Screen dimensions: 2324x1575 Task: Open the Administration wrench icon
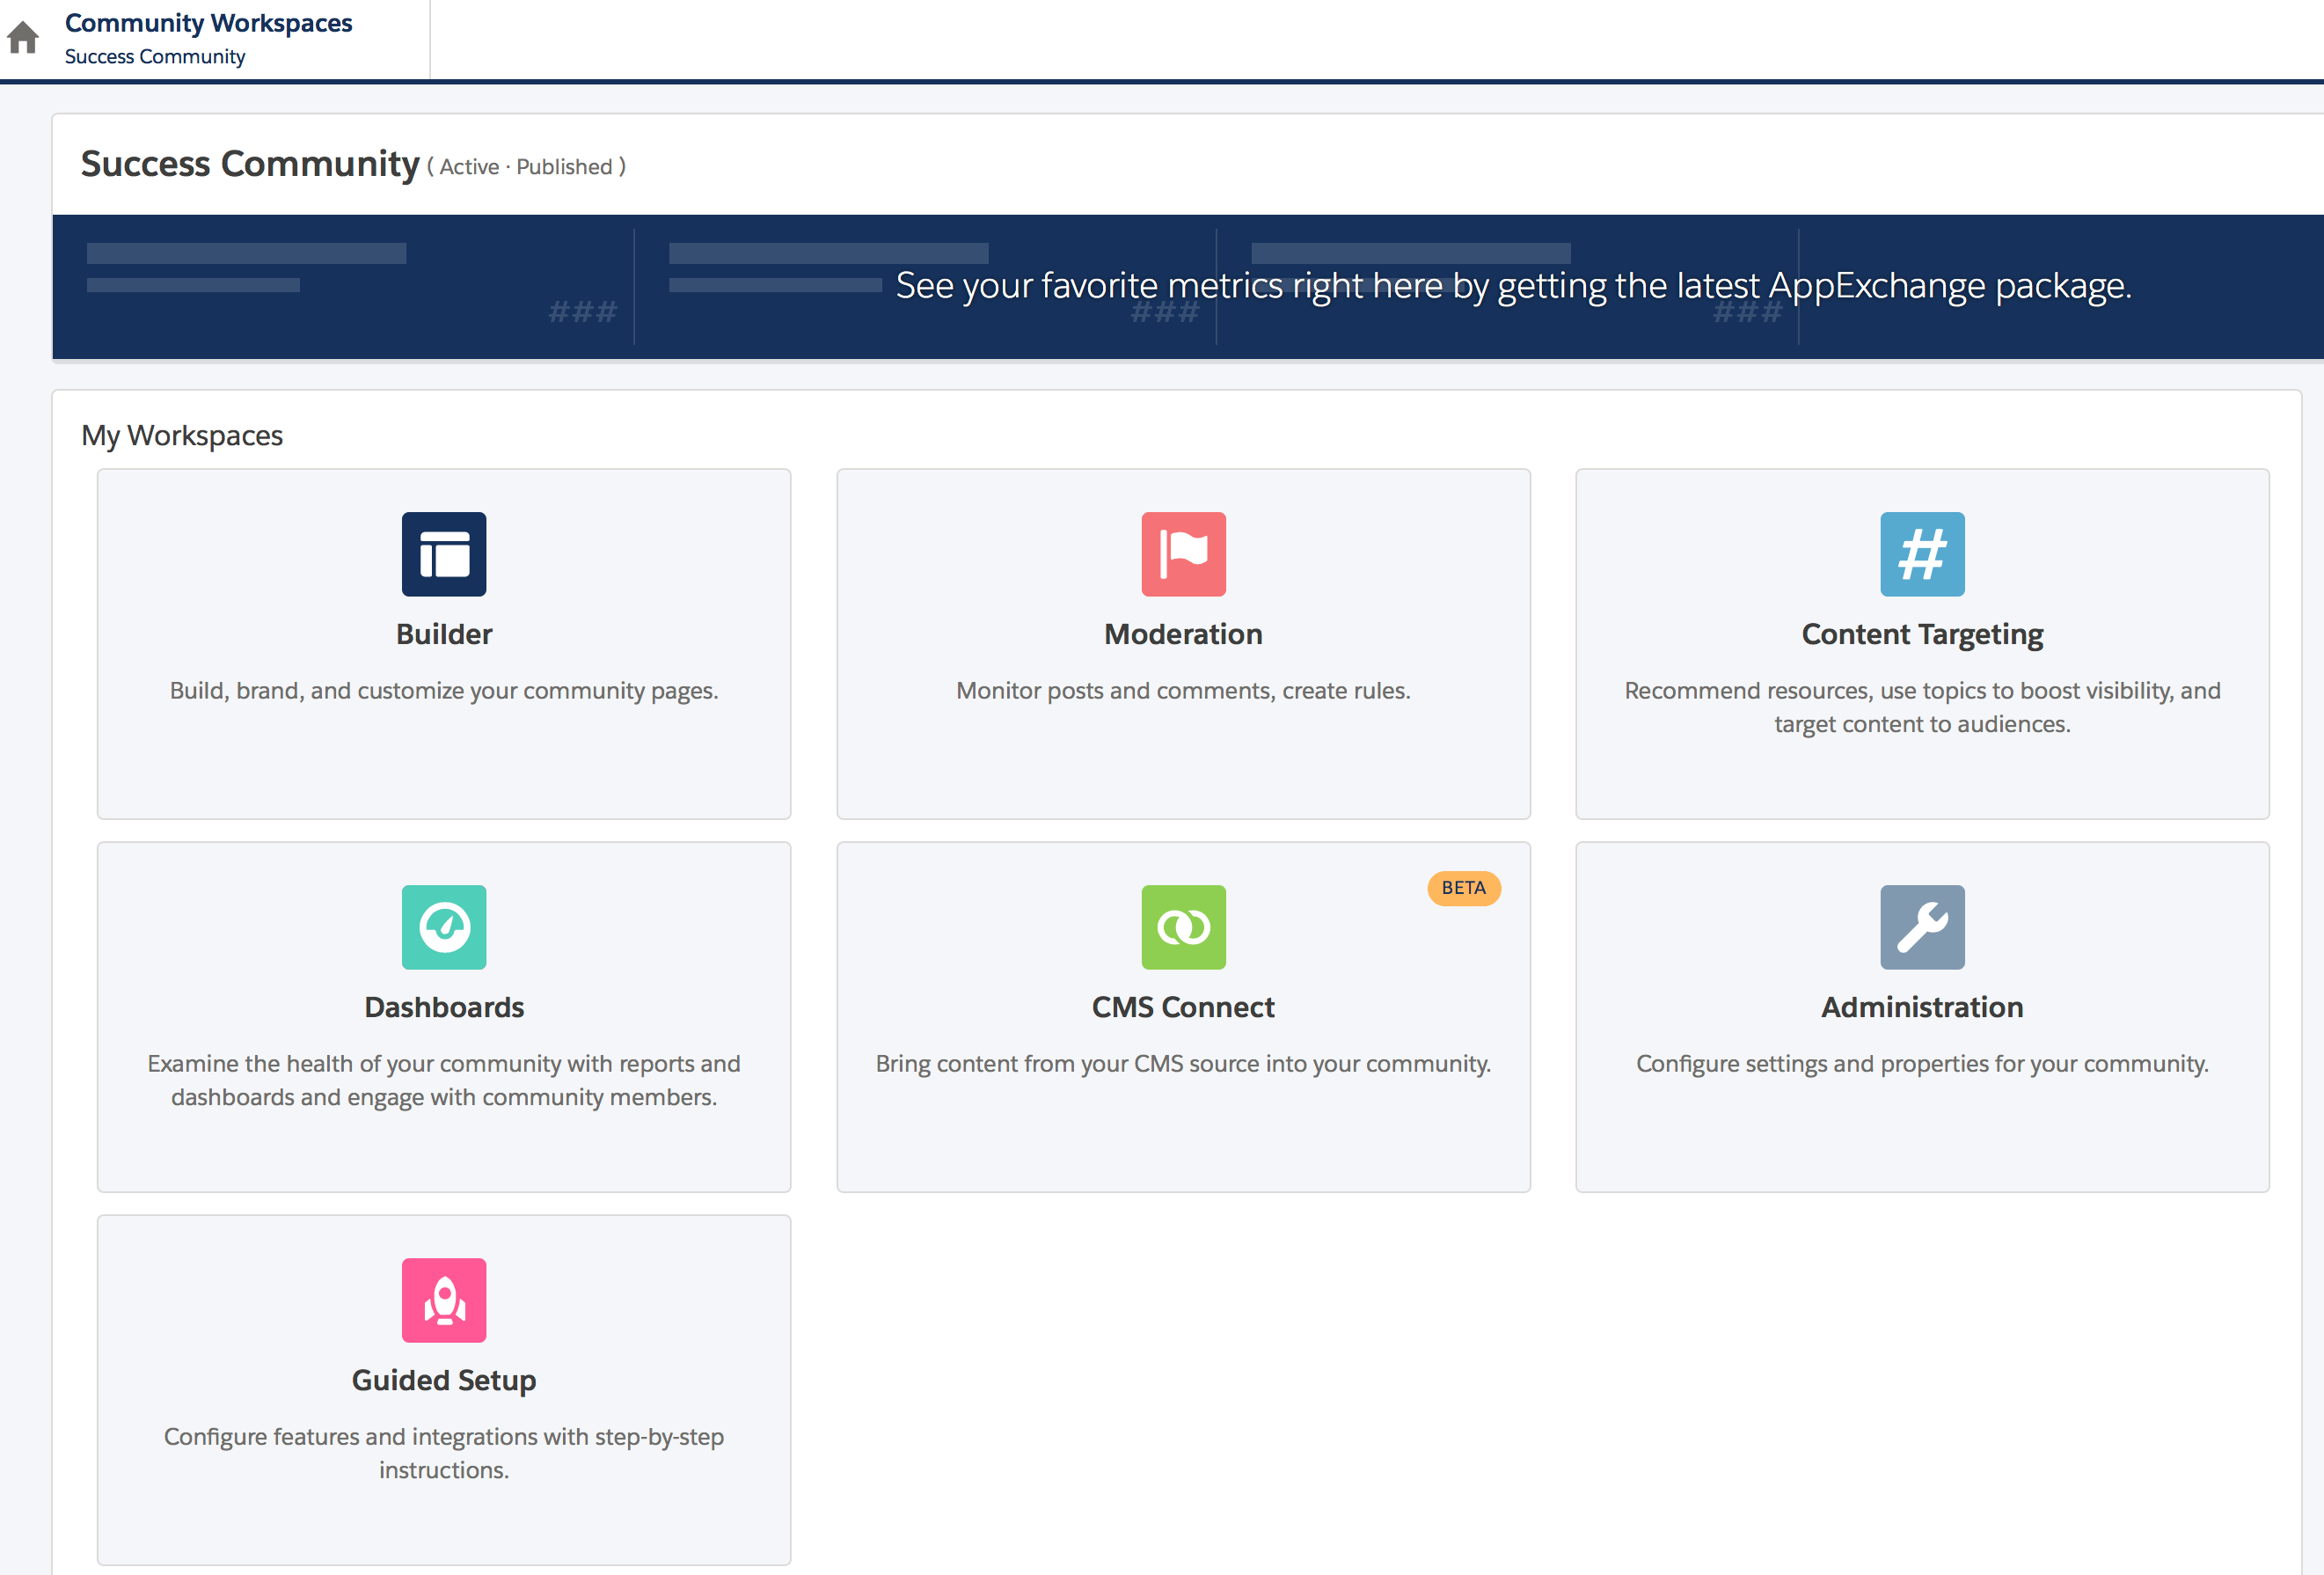pyautogui.click(x=1922, y=927)
